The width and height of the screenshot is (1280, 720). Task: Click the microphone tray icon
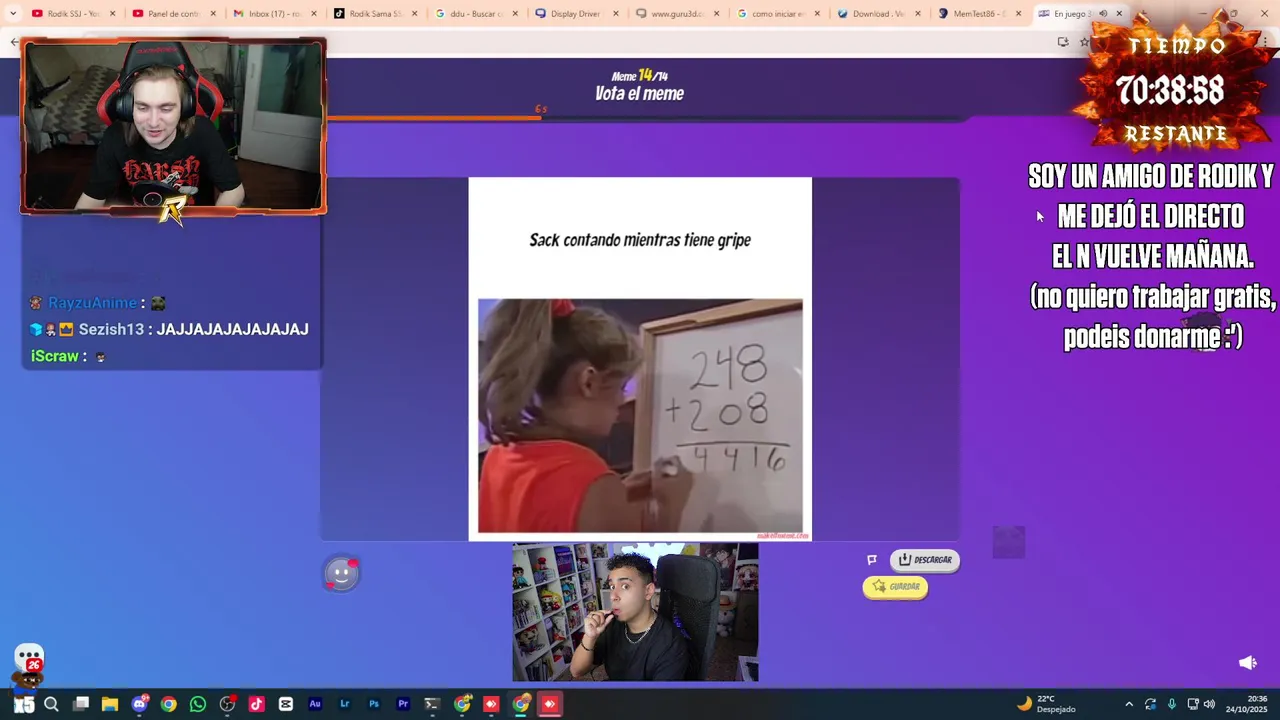(1171, 704)
